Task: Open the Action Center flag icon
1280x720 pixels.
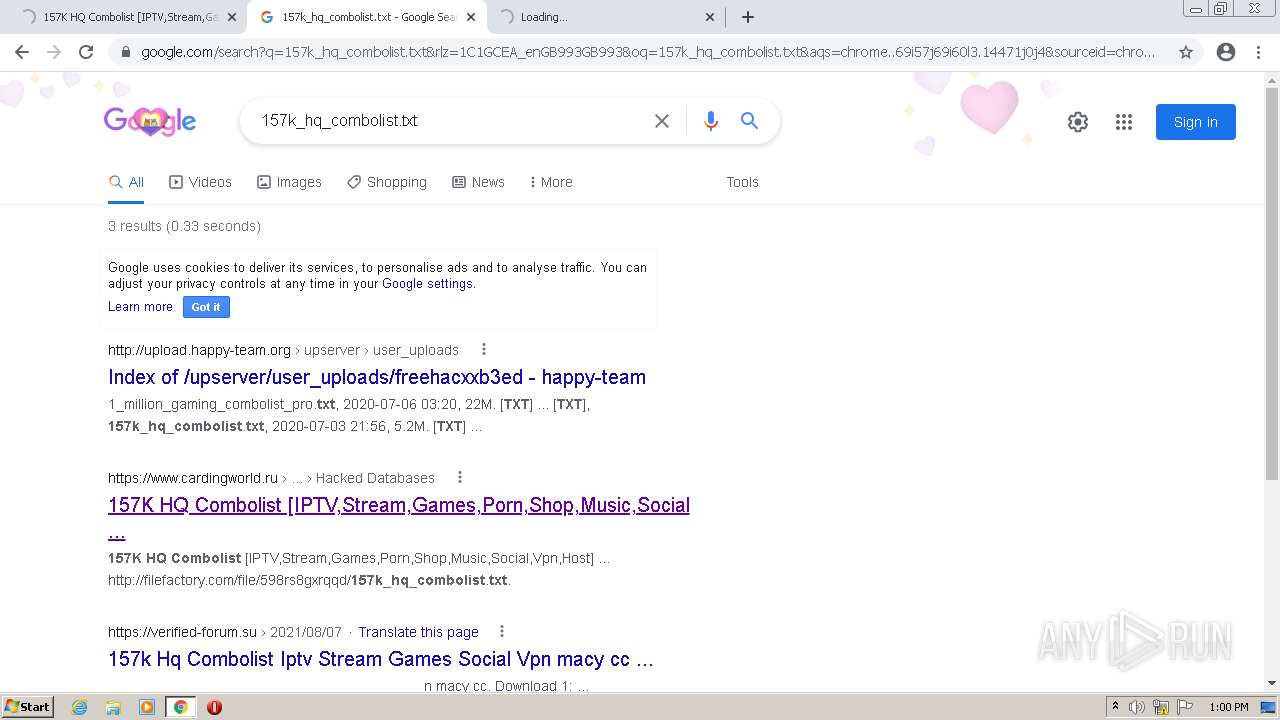Action: click(x=1184, y=707)
